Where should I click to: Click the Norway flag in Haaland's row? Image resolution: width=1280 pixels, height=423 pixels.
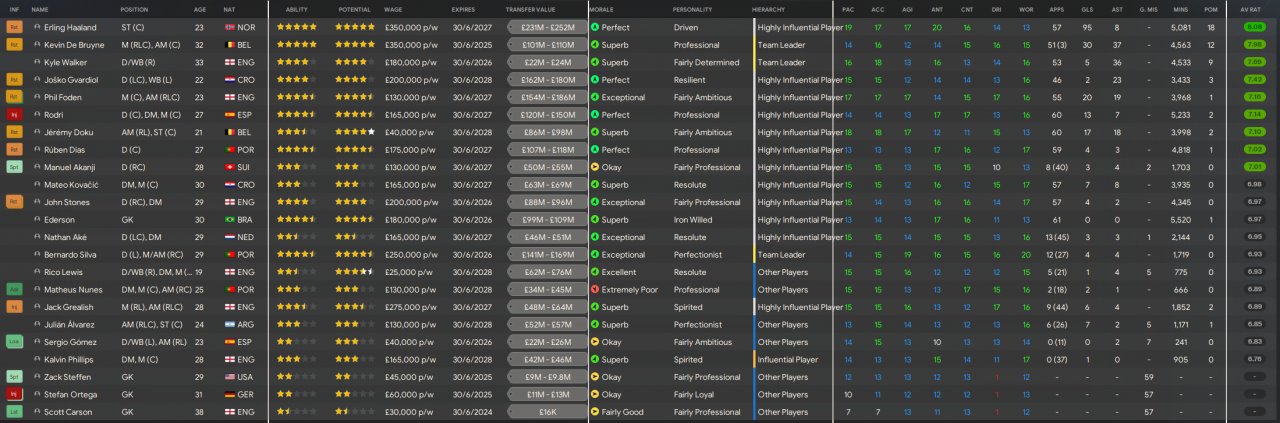click(x=228, y=28)
